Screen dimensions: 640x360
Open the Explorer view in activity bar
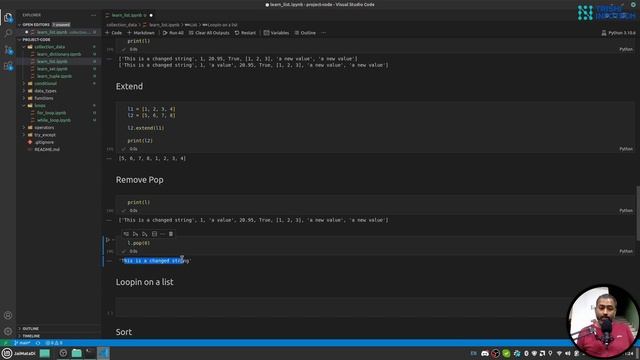tap(8, 17)
